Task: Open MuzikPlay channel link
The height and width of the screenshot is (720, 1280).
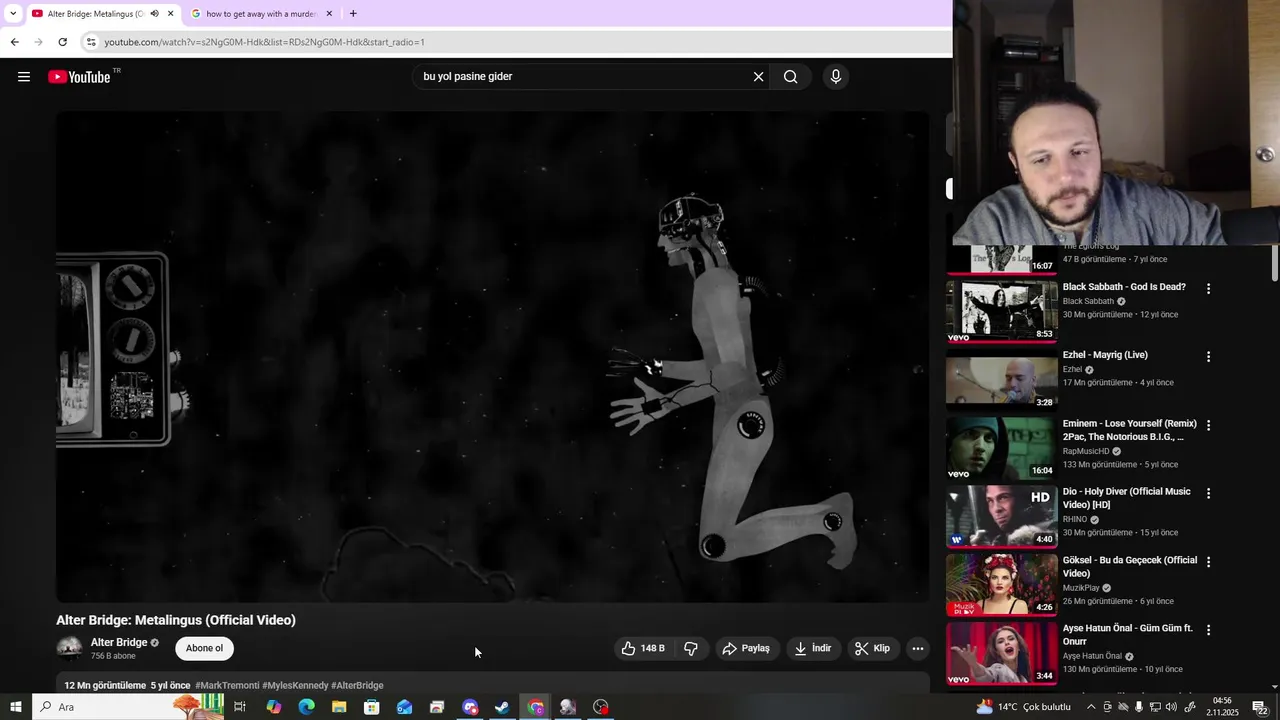Action: pyautogui.click(x=1081, y=588)
